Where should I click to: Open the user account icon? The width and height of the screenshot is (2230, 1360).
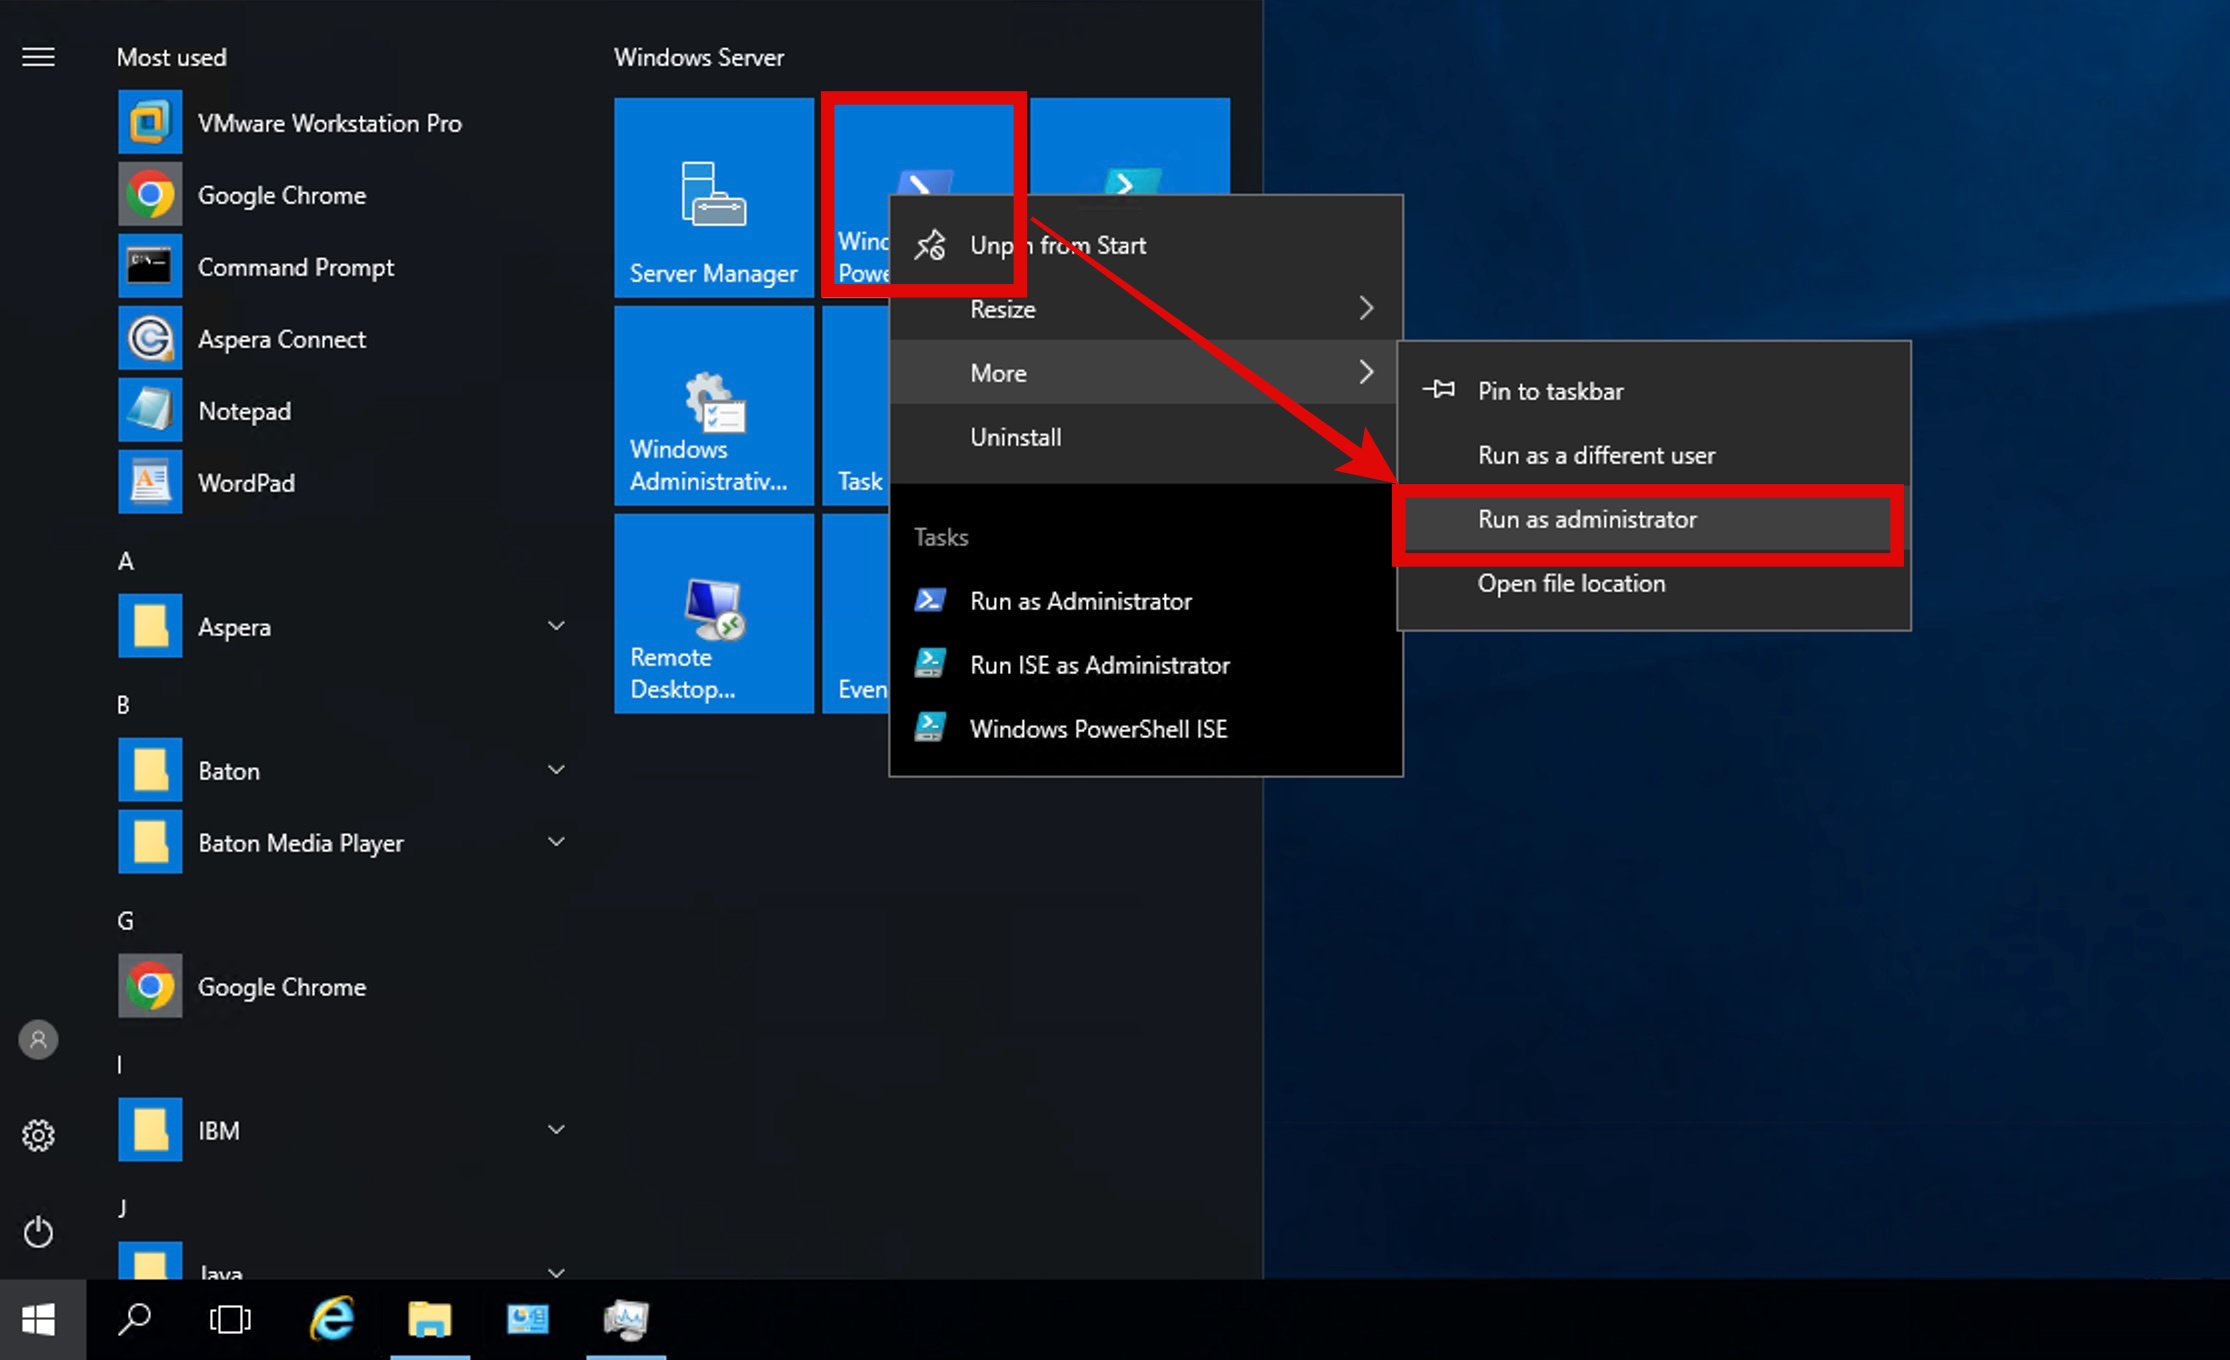pyautogui.click(x=38, y=1040)
